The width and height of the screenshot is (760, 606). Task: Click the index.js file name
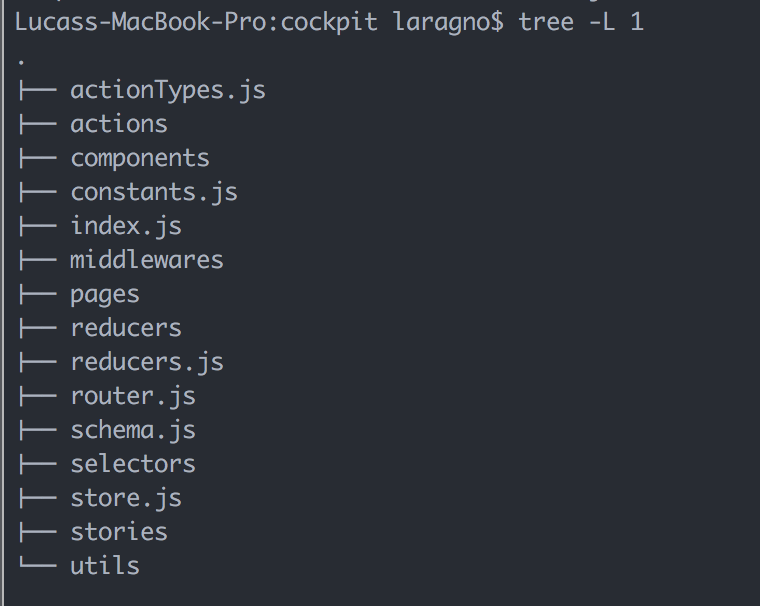tap(126, 227)
